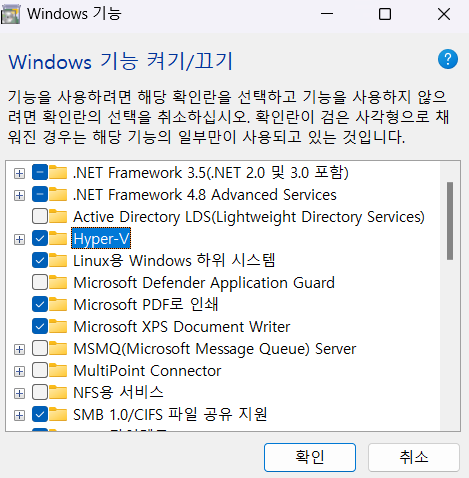469x478 pixels.
Task: Select '.NET Framework 3.5(.NET 2.0 및 3.0 포함)' row
Action: 211,173
